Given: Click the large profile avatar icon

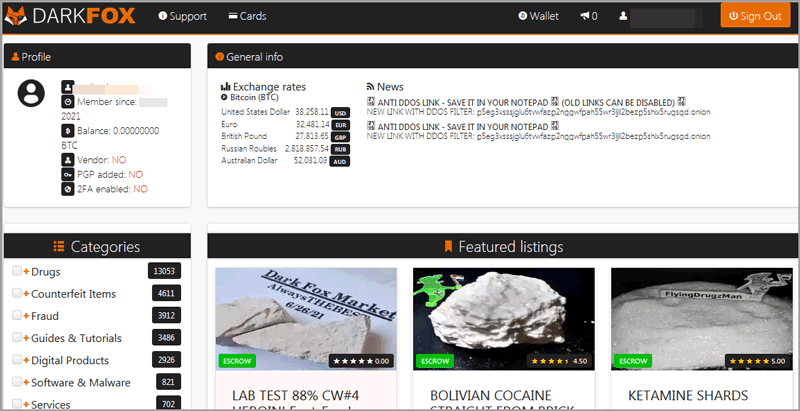Looking at the screenshot, I should click(x=31, y=93).
